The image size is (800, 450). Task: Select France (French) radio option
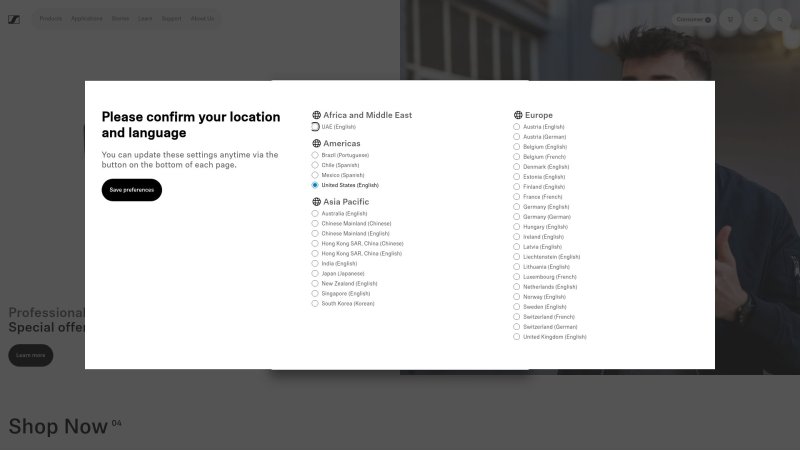[517, 197]
